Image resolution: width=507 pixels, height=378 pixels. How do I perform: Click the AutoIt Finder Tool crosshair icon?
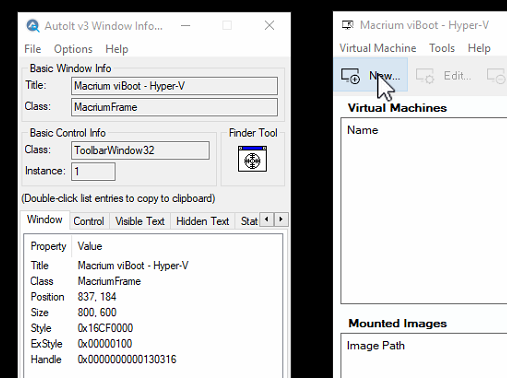pos(252,159)
